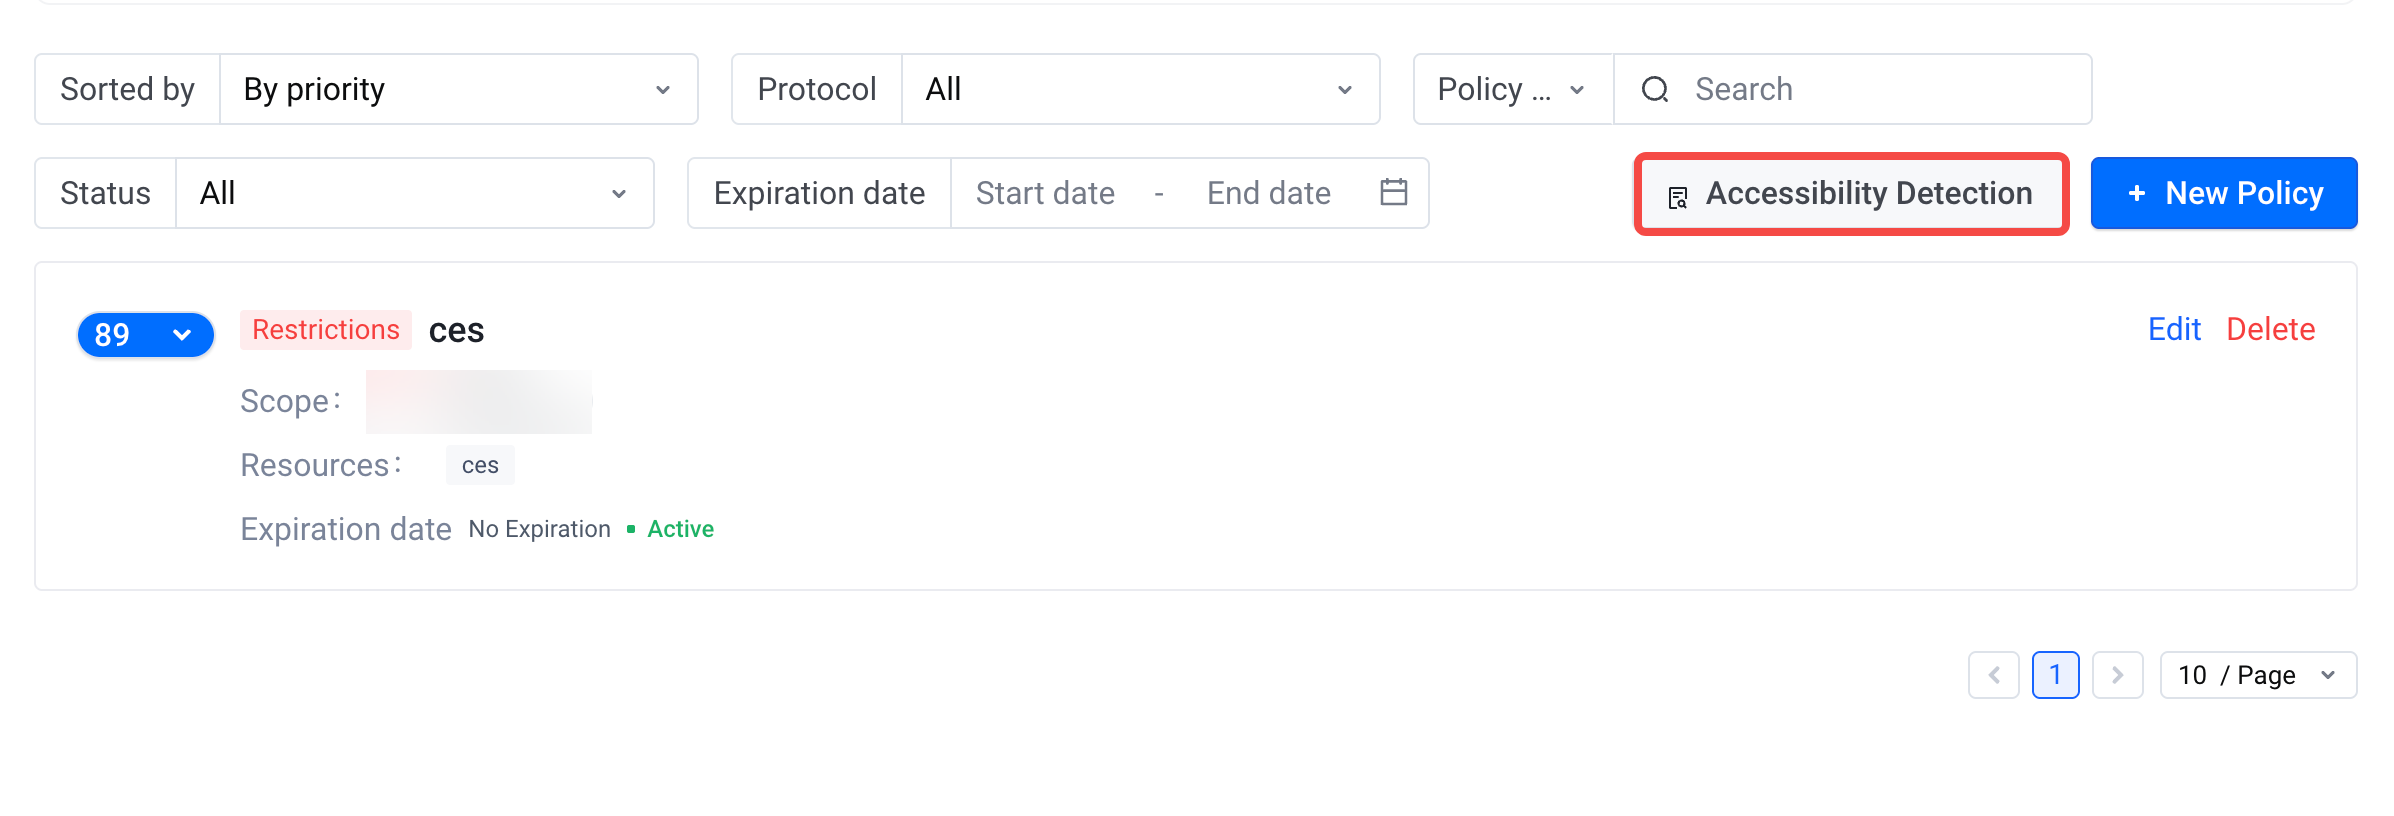Click the search magnifier icon
This screenshot has height=816, width=2394.
[1655, 90]
